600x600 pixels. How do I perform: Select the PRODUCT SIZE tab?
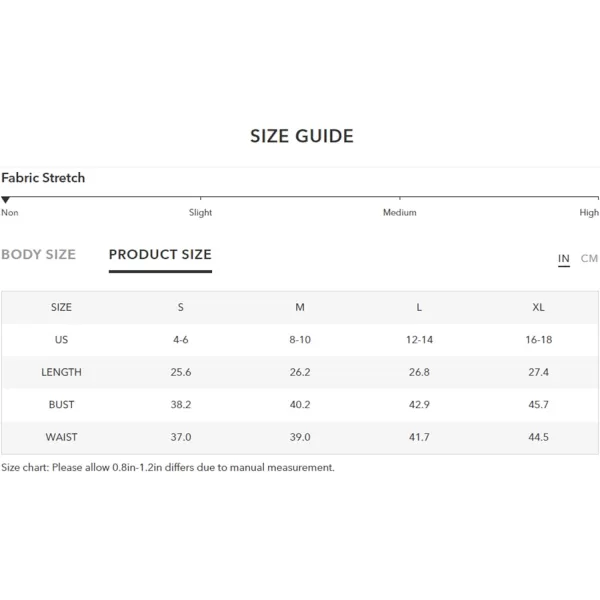click(160, 254)
